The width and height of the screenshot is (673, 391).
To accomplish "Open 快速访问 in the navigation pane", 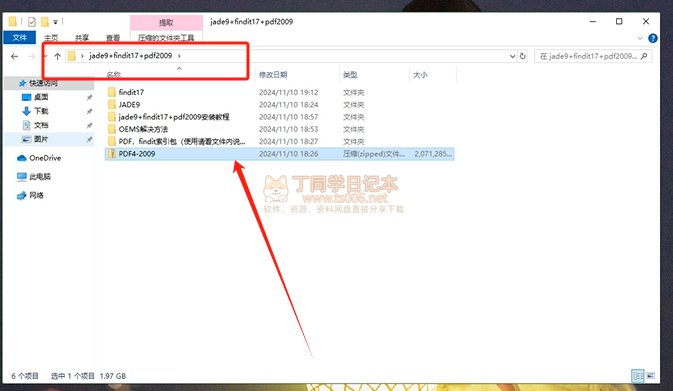I will coord(43,83).
